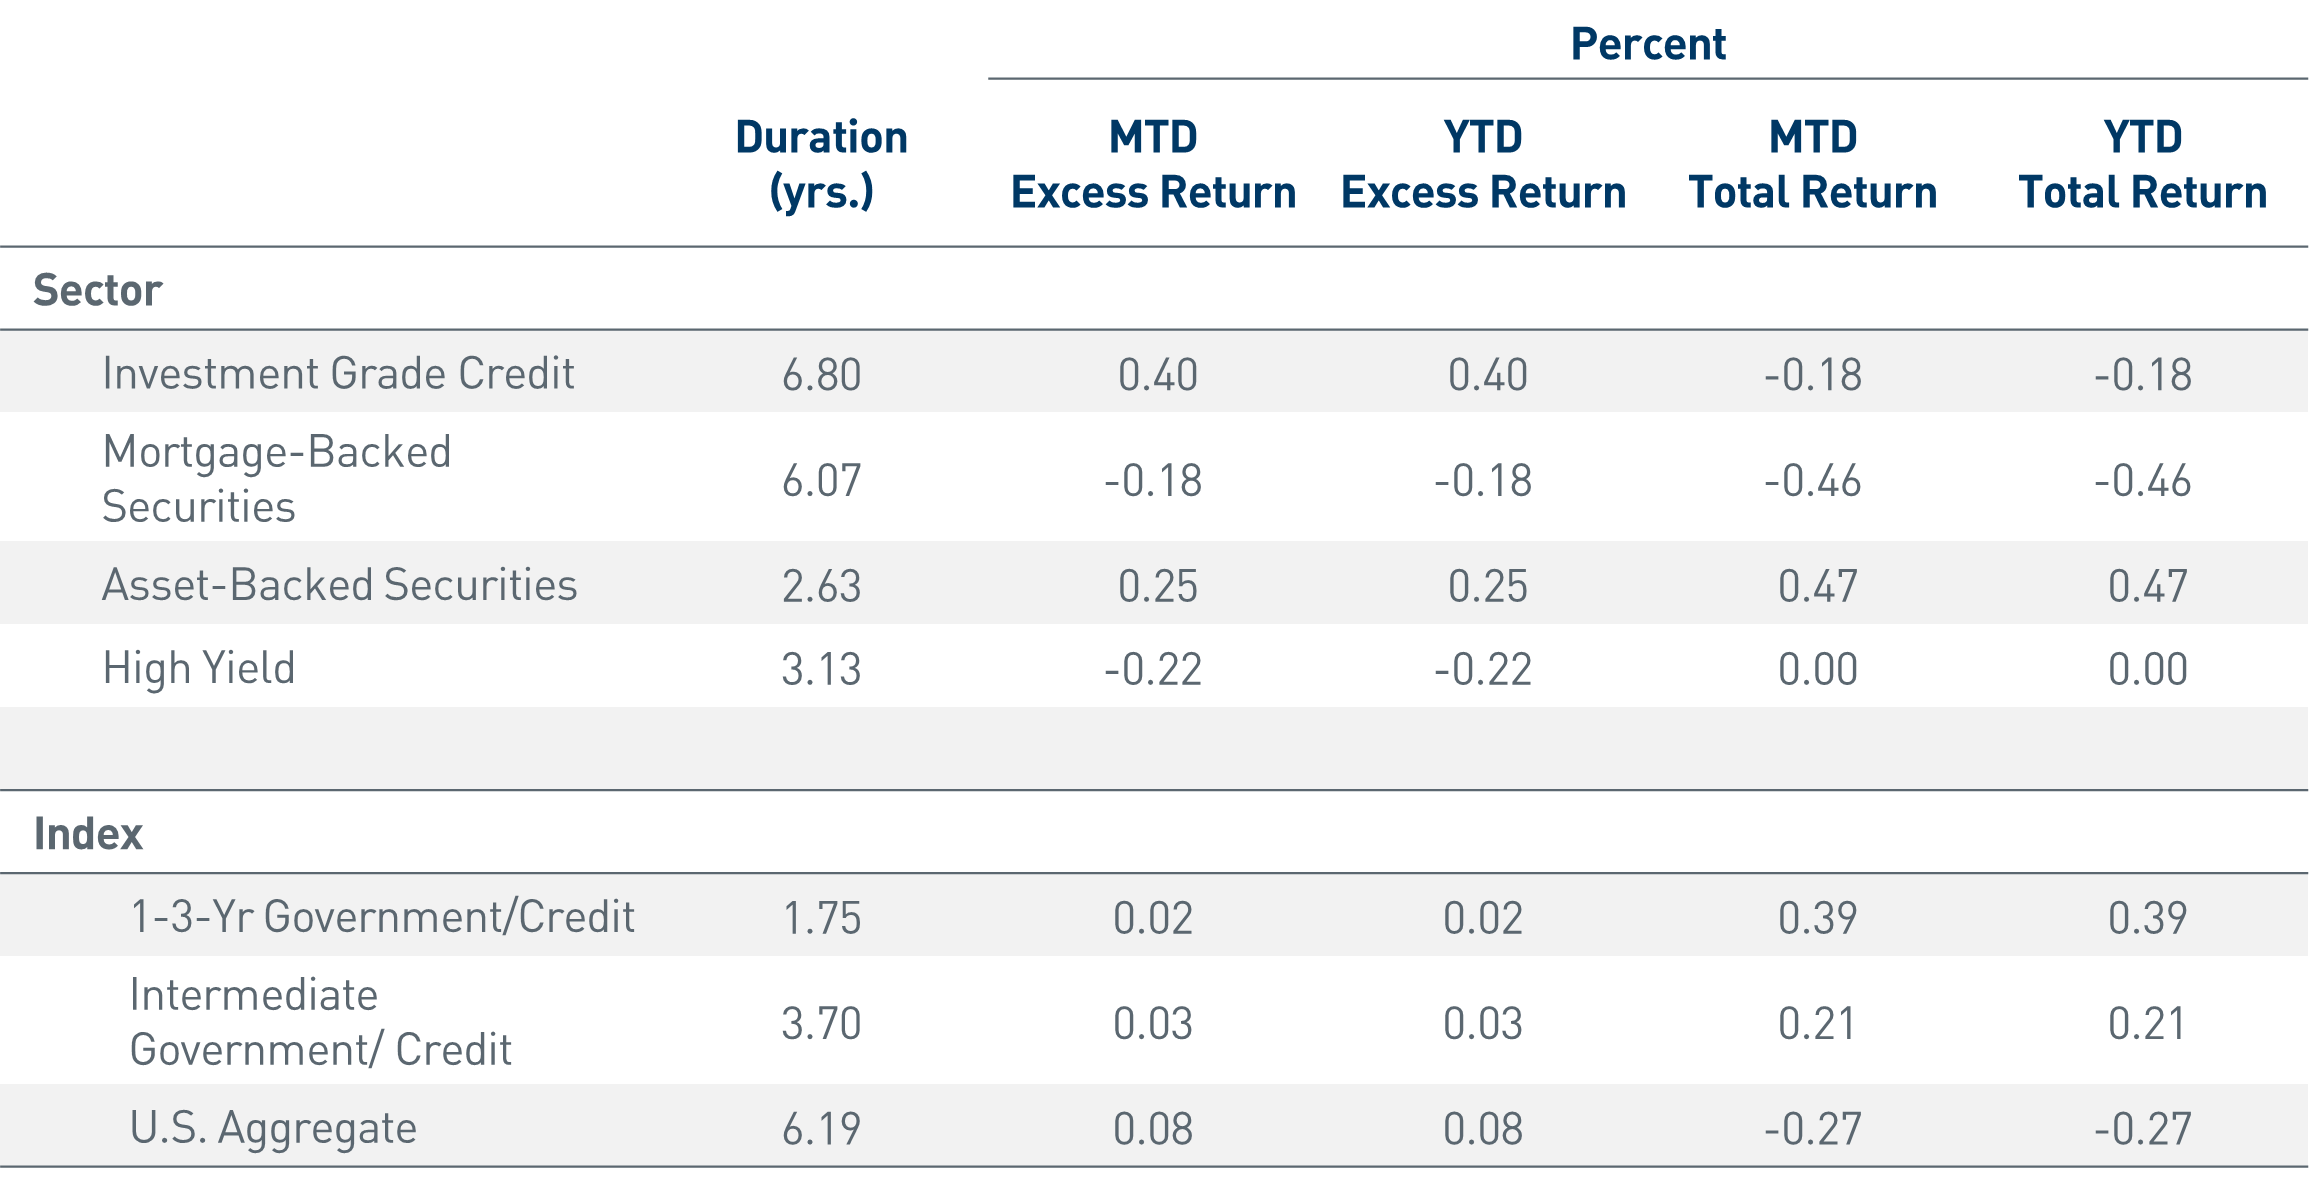Click the MTD Excess Return header
Screen dimensions: 2310x1183
[x=1153, y=164]
